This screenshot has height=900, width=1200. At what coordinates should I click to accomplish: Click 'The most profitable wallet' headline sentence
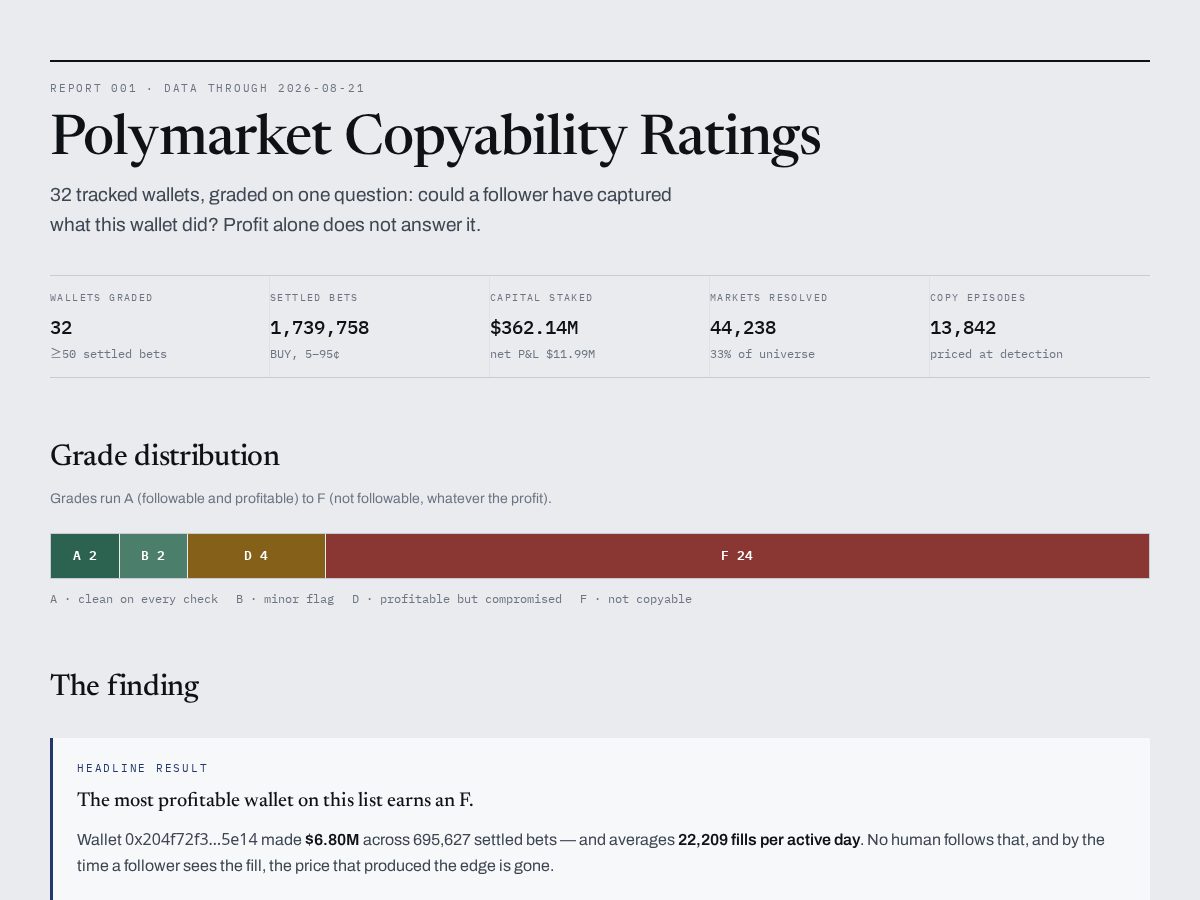[275, 800]
